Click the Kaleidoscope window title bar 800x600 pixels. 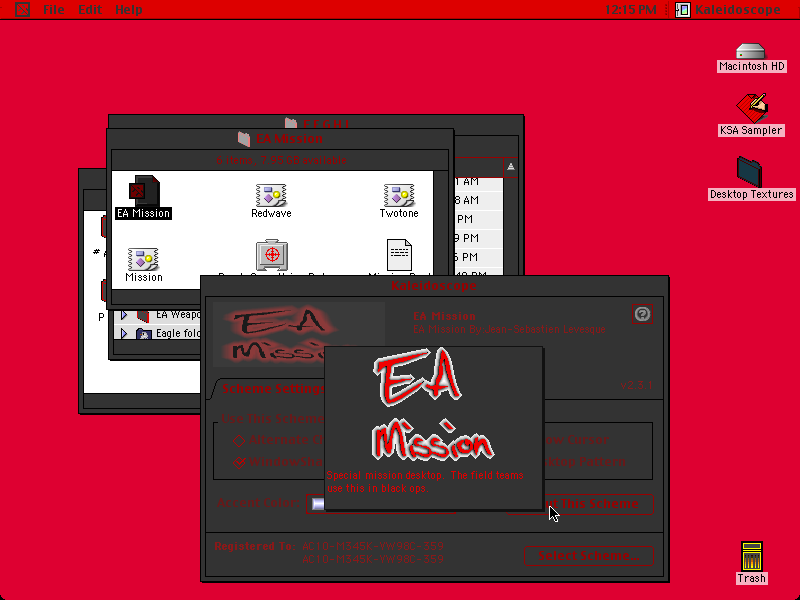[434, 285]
